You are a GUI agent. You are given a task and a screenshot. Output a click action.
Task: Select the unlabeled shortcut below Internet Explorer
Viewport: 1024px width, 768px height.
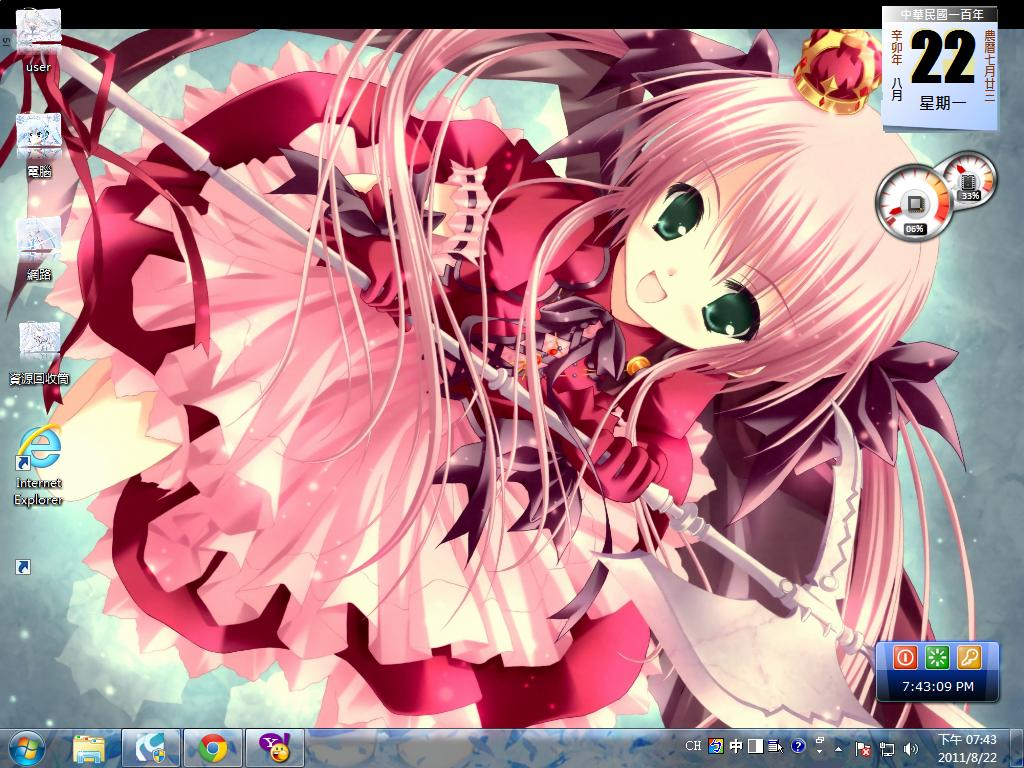click(23, 567)
